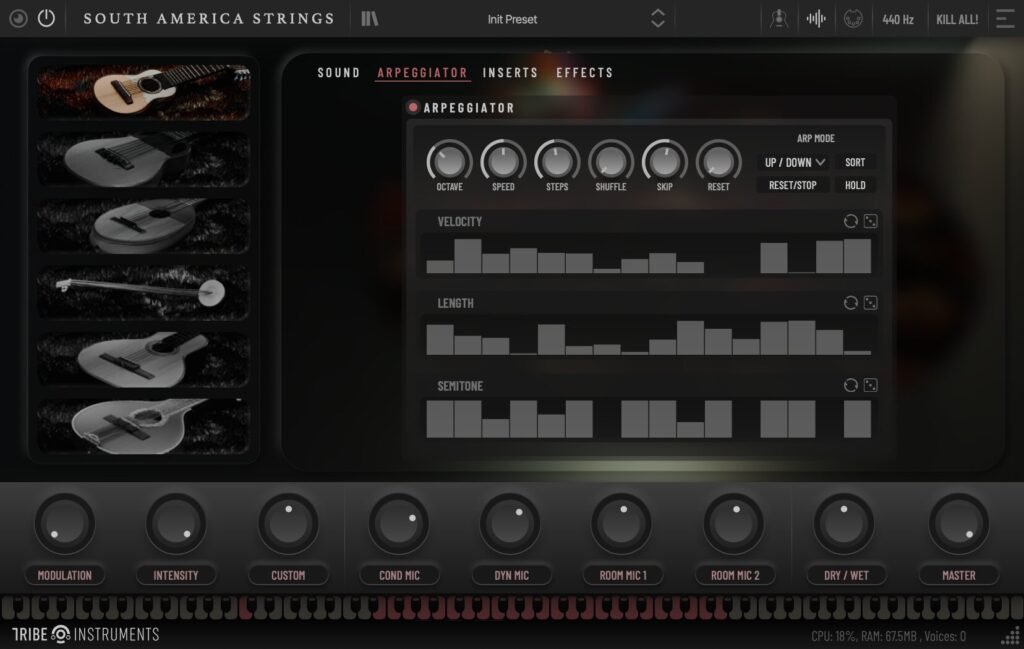Click the 440 Hz tuning button
The image size is (1024, 649).
click(x=898, y=20)
